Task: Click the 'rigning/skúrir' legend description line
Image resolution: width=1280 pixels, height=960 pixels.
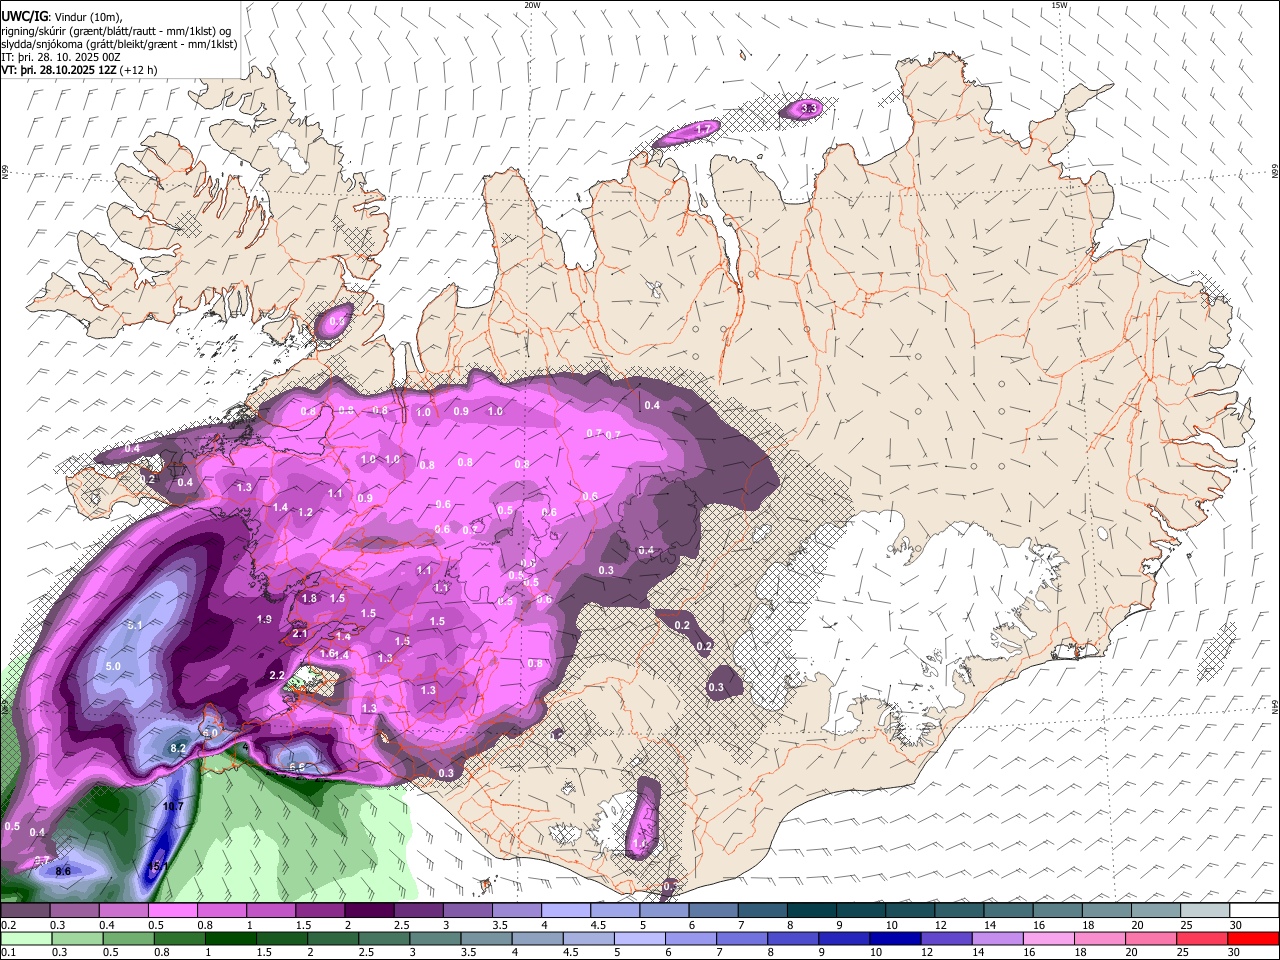Action: tap(117, 31)
